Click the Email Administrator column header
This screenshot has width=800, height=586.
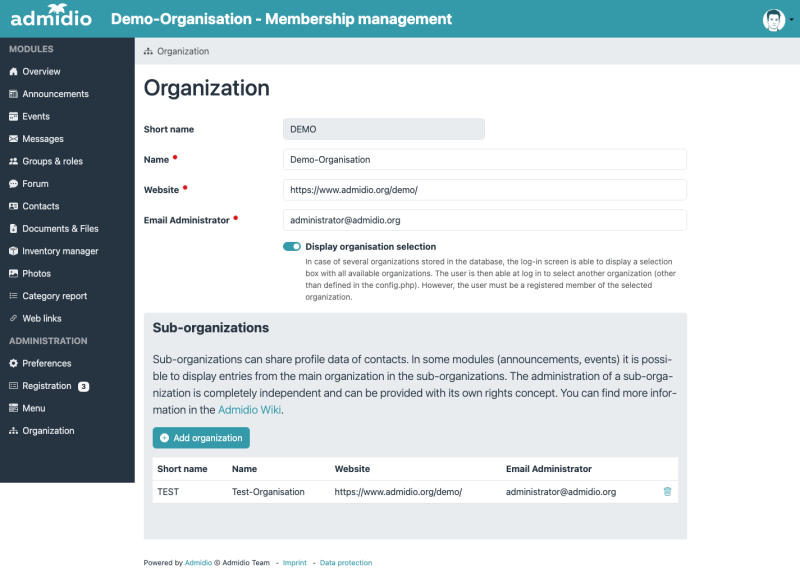[548, 469]
